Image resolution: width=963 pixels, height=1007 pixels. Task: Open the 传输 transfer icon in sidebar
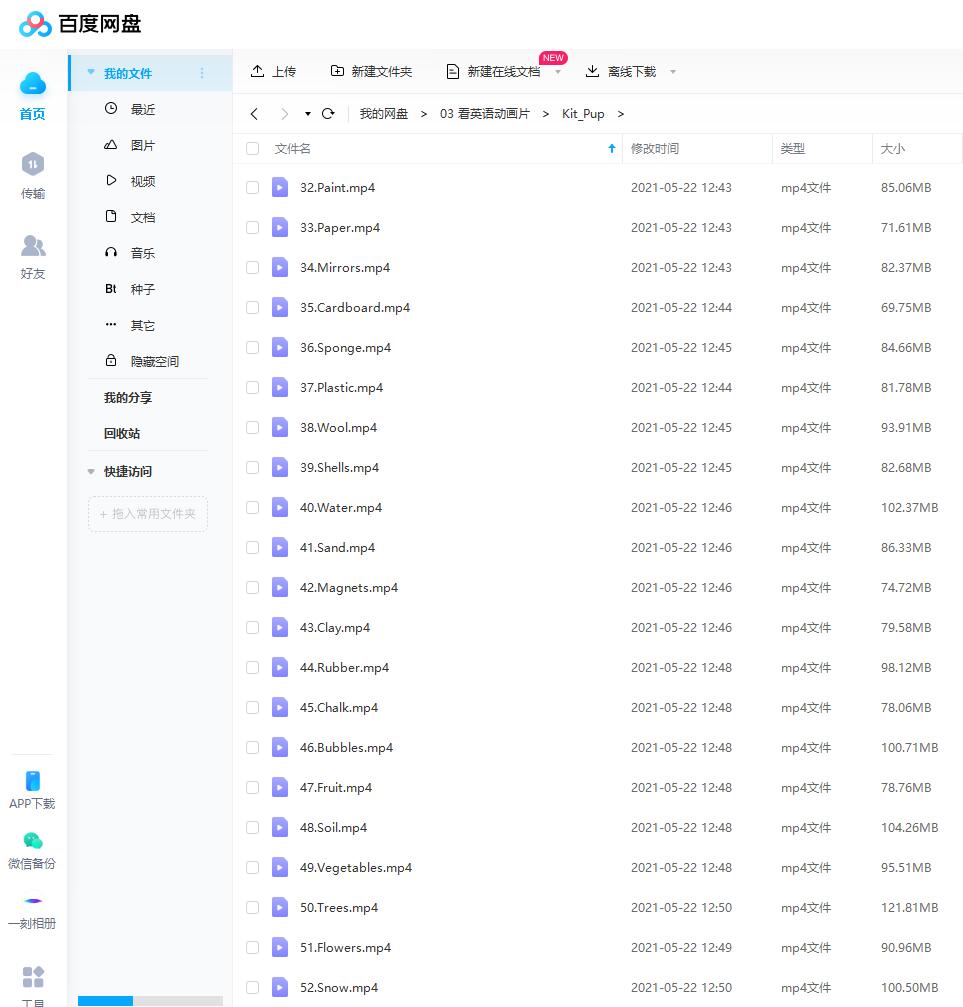(x=33, y=164)
